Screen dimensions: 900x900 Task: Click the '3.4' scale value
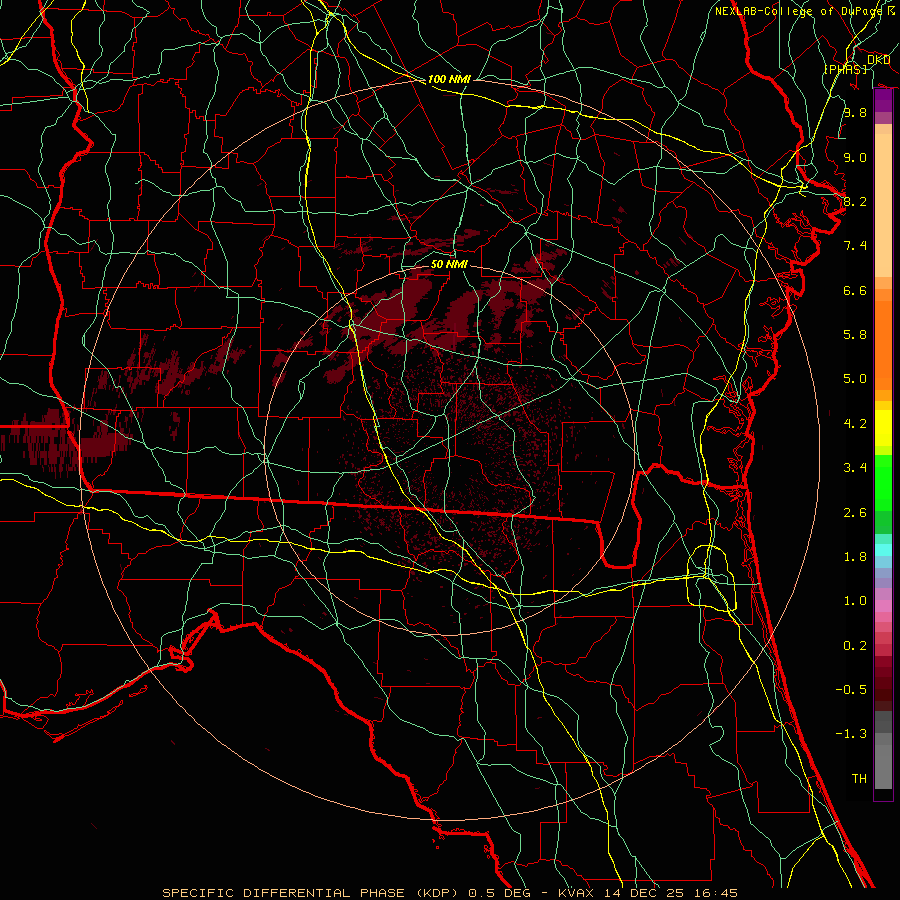(x=855, y=468)
